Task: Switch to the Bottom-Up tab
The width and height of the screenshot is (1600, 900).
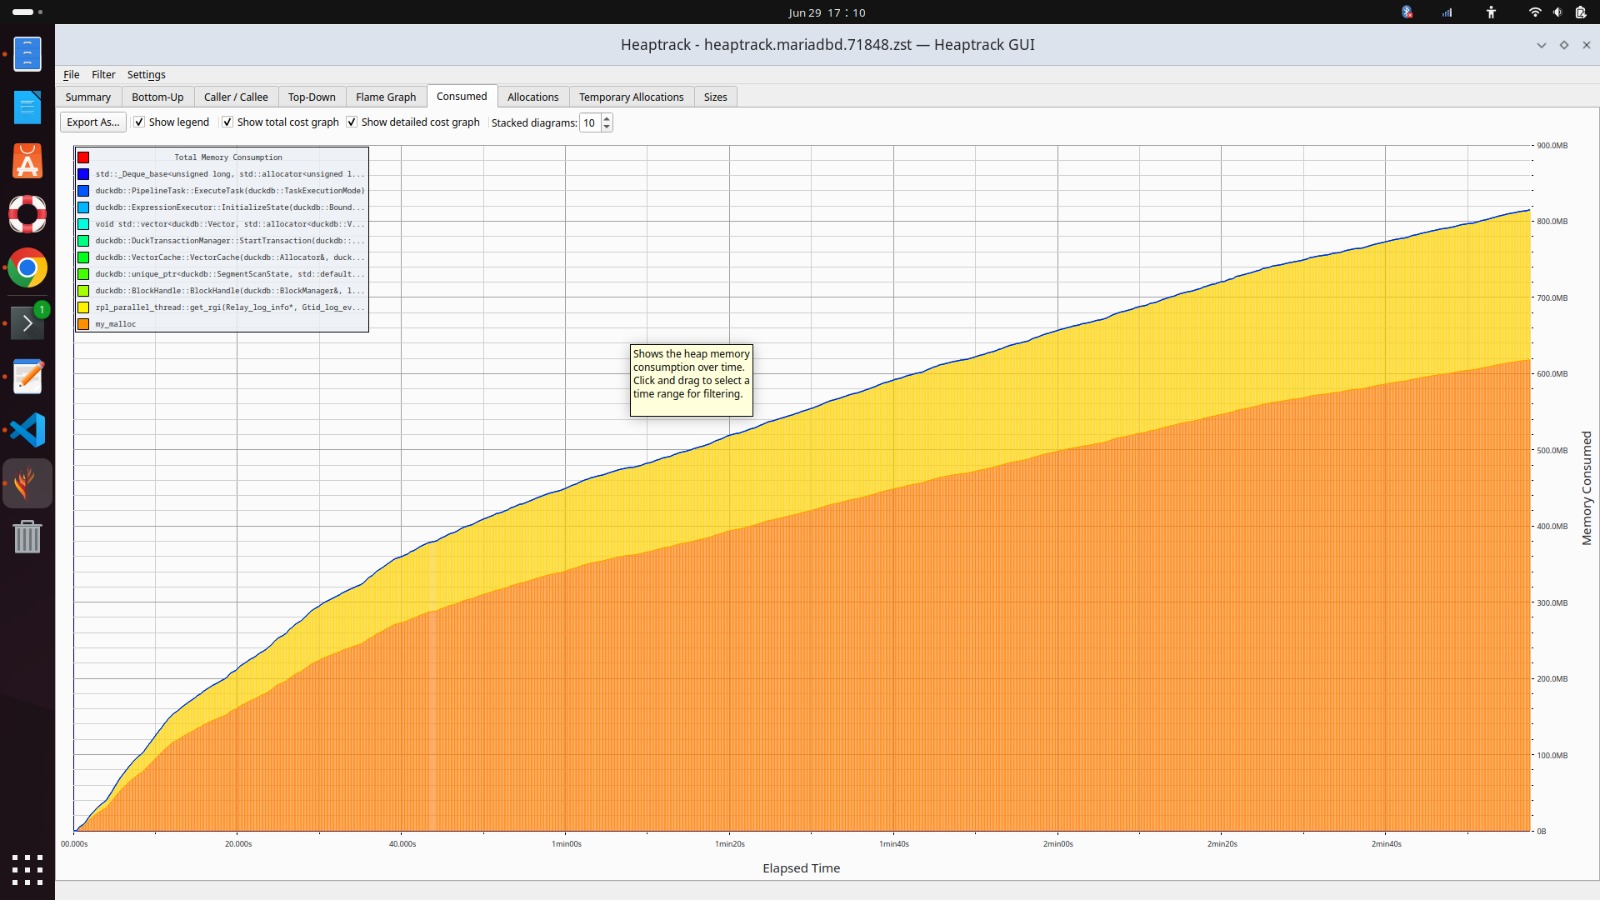Action: [158, 97]
